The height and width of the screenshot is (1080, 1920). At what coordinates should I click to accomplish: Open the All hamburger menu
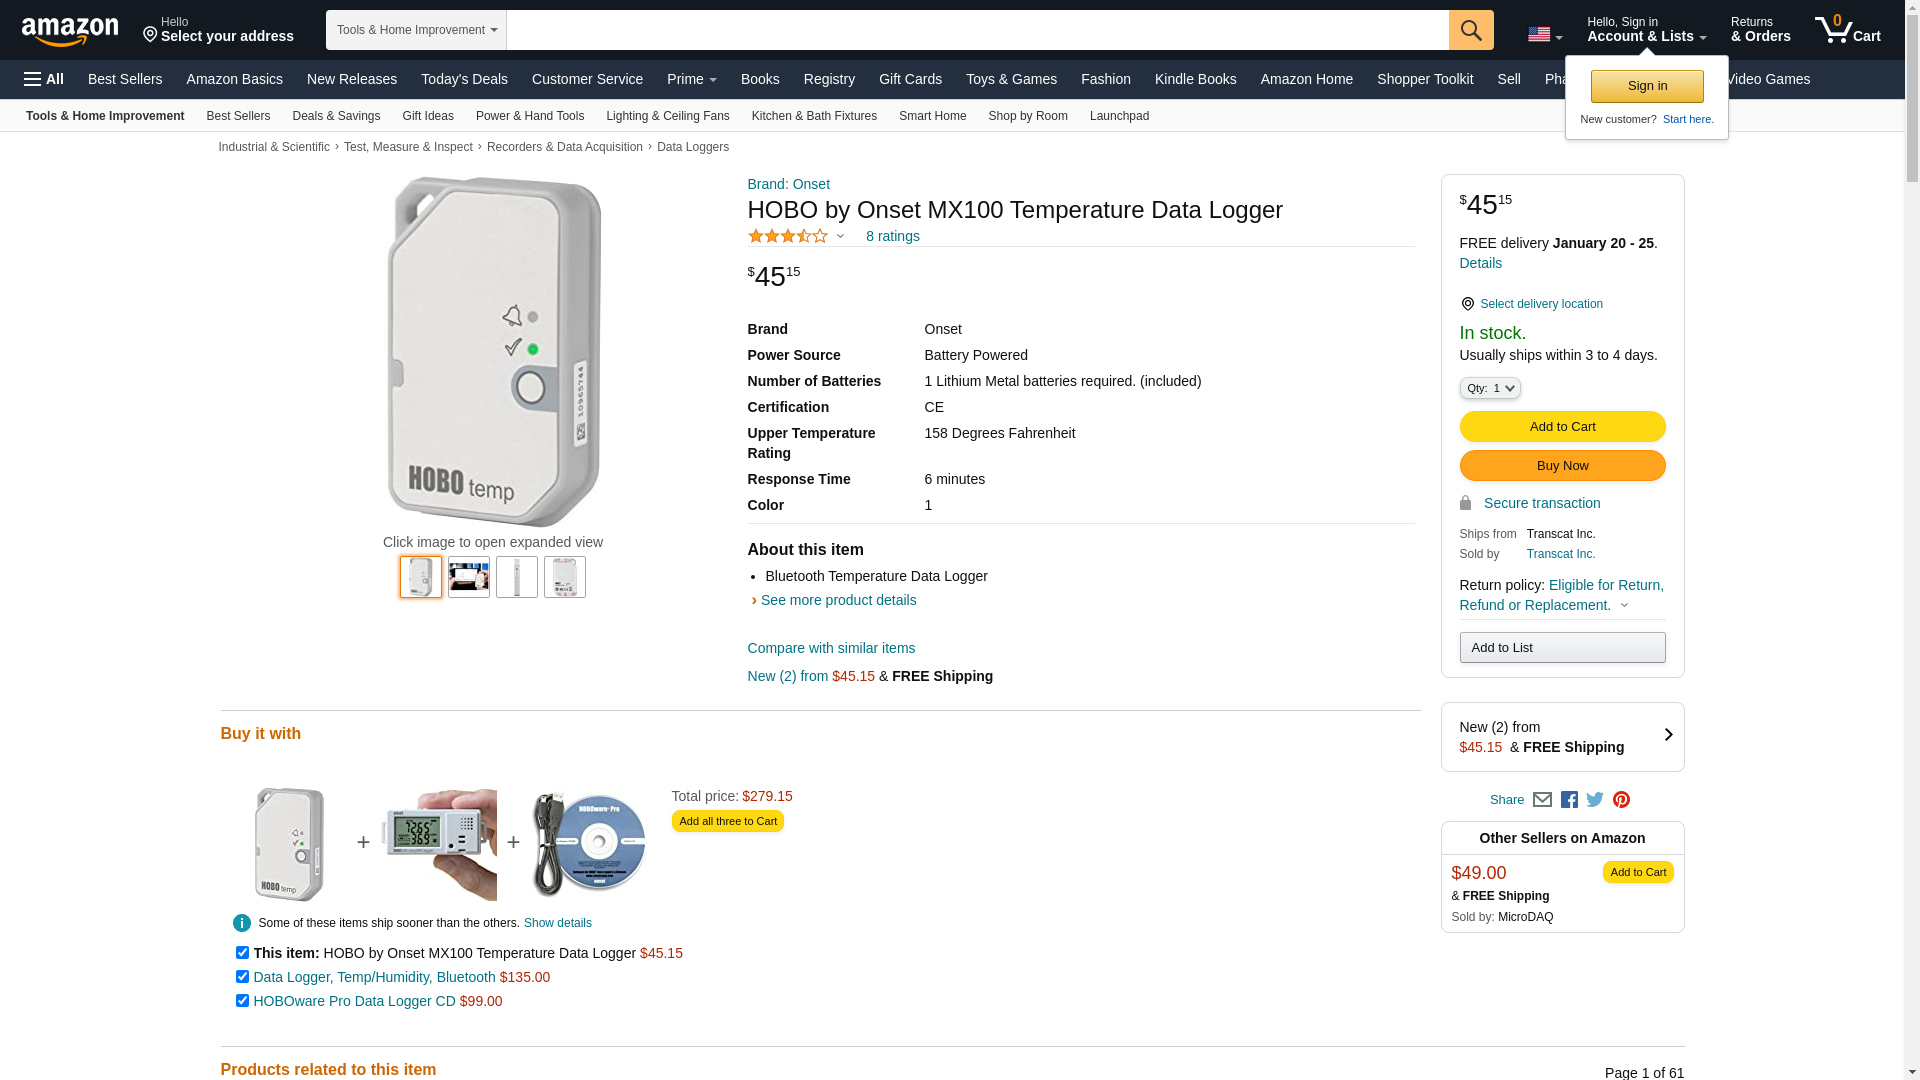pyautogui.click(x=44, y=79)
